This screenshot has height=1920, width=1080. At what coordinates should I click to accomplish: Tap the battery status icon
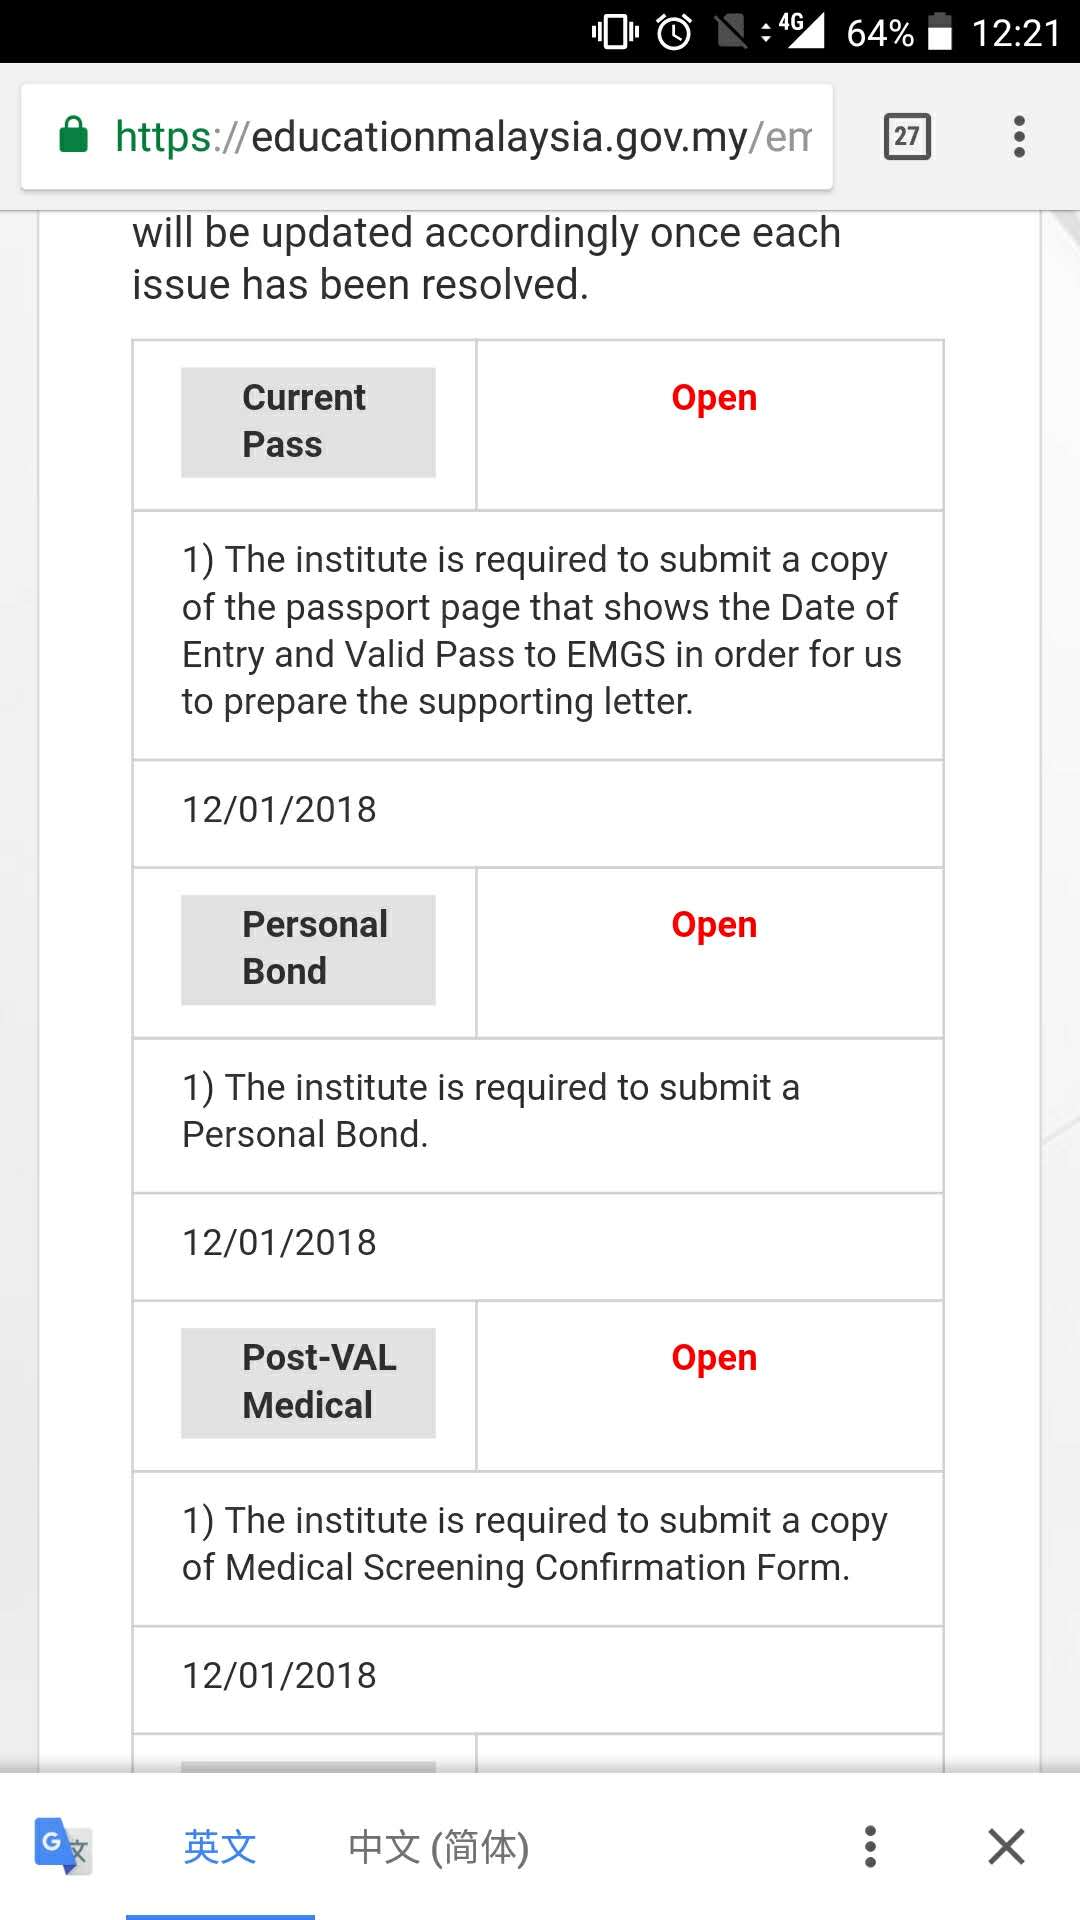(940, 32)
